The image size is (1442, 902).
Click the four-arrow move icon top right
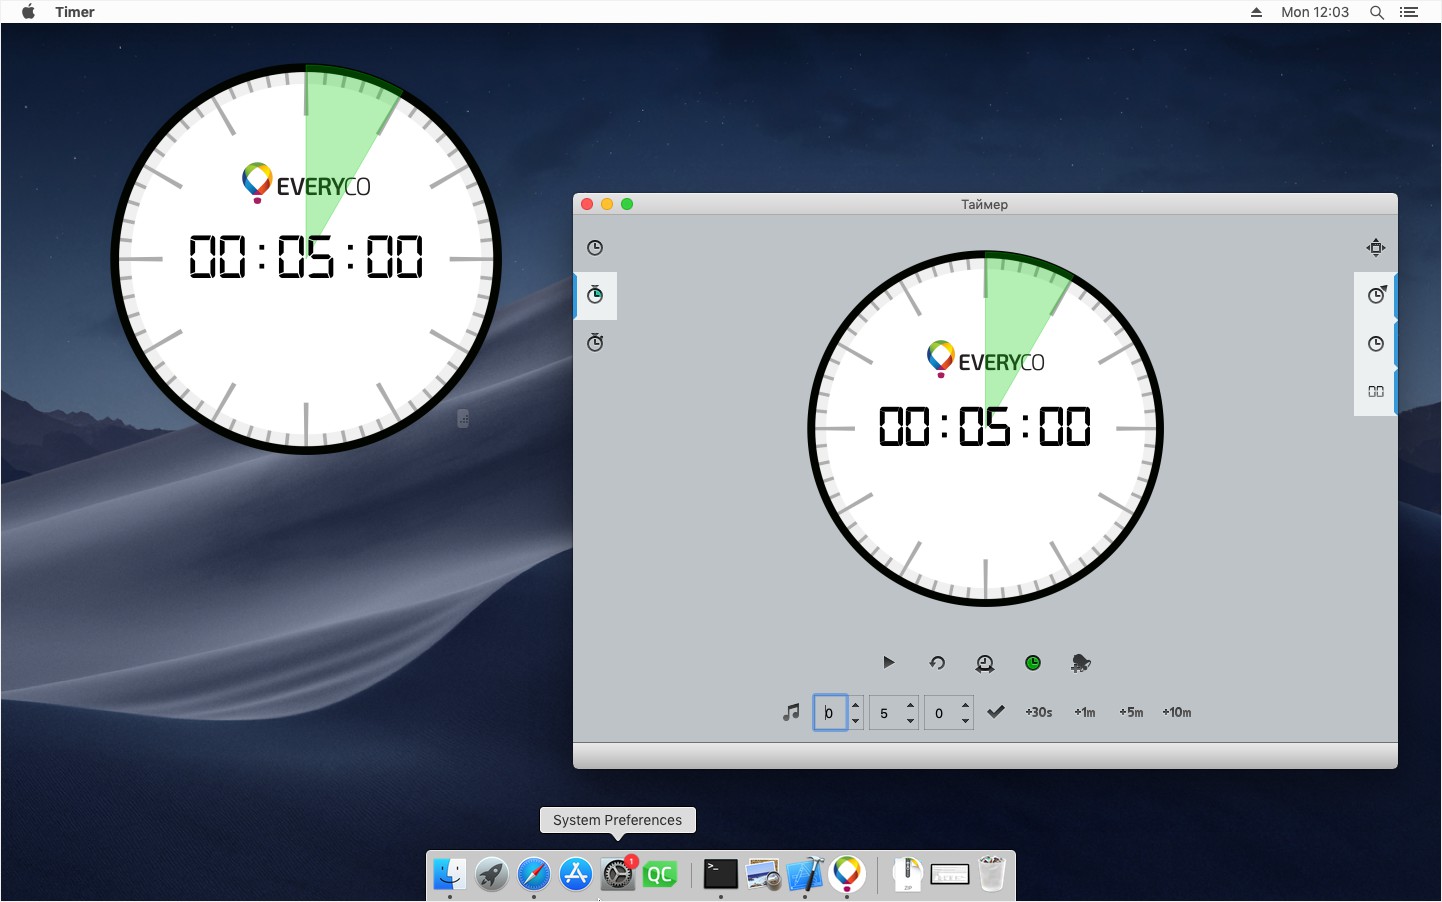[x=1376, y=248]
